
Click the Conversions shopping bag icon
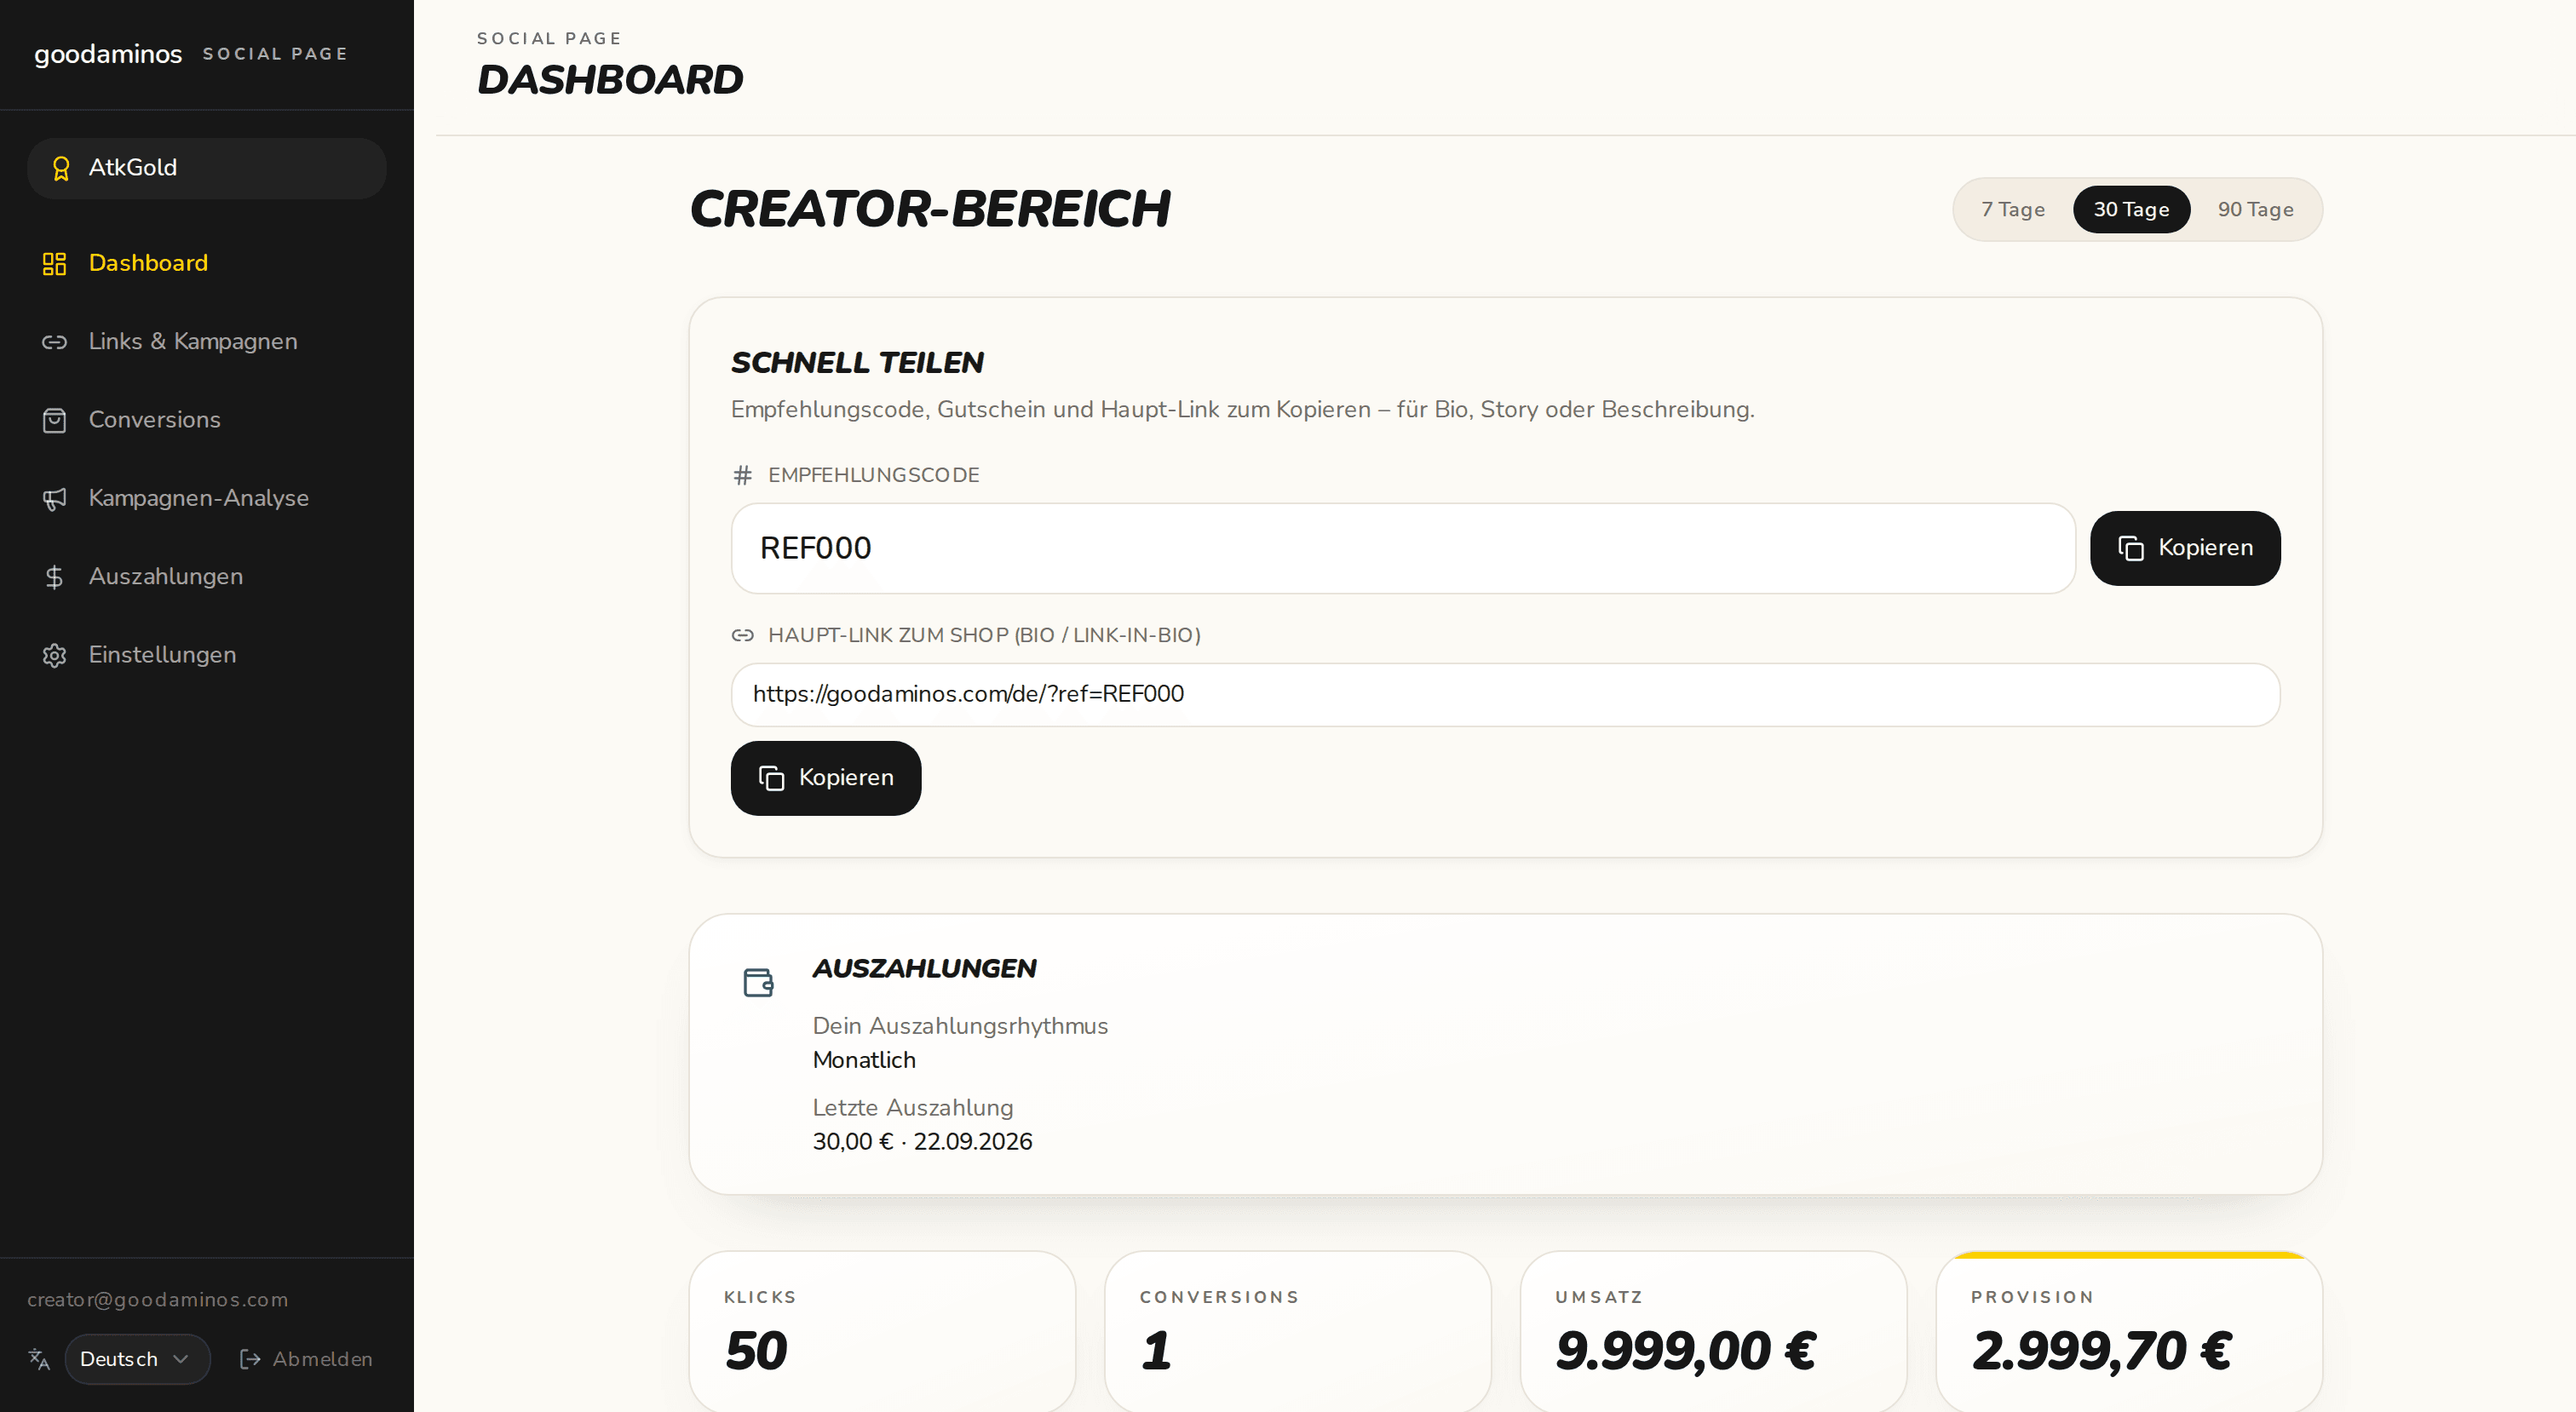(54, 420)
